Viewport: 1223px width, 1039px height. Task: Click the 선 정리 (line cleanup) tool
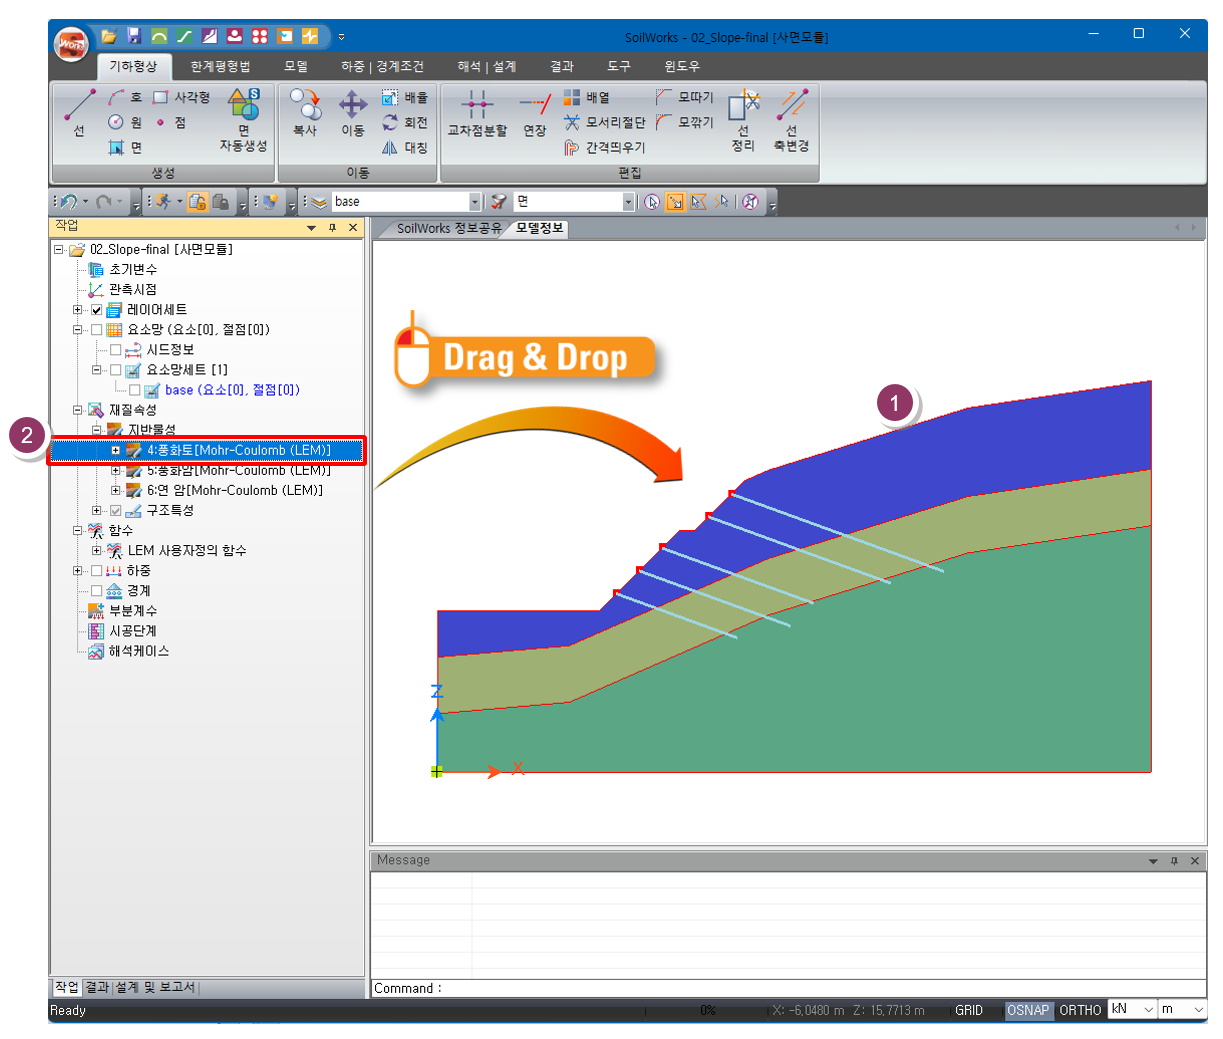tap(743, 120)
